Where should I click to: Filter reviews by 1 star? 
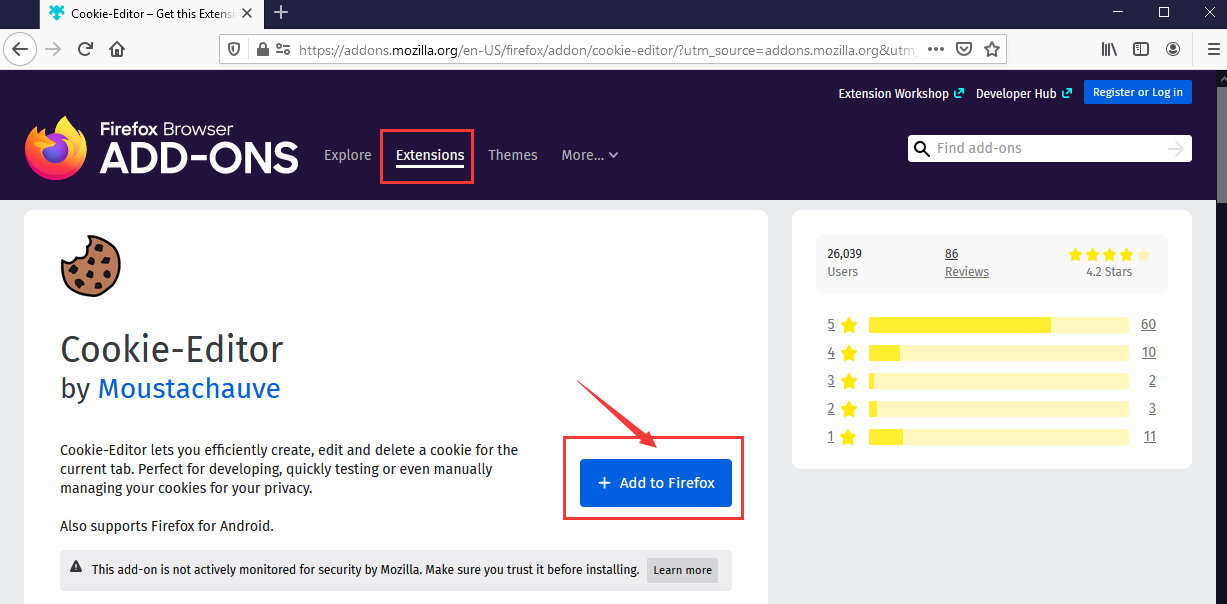(x=843, y=437)
